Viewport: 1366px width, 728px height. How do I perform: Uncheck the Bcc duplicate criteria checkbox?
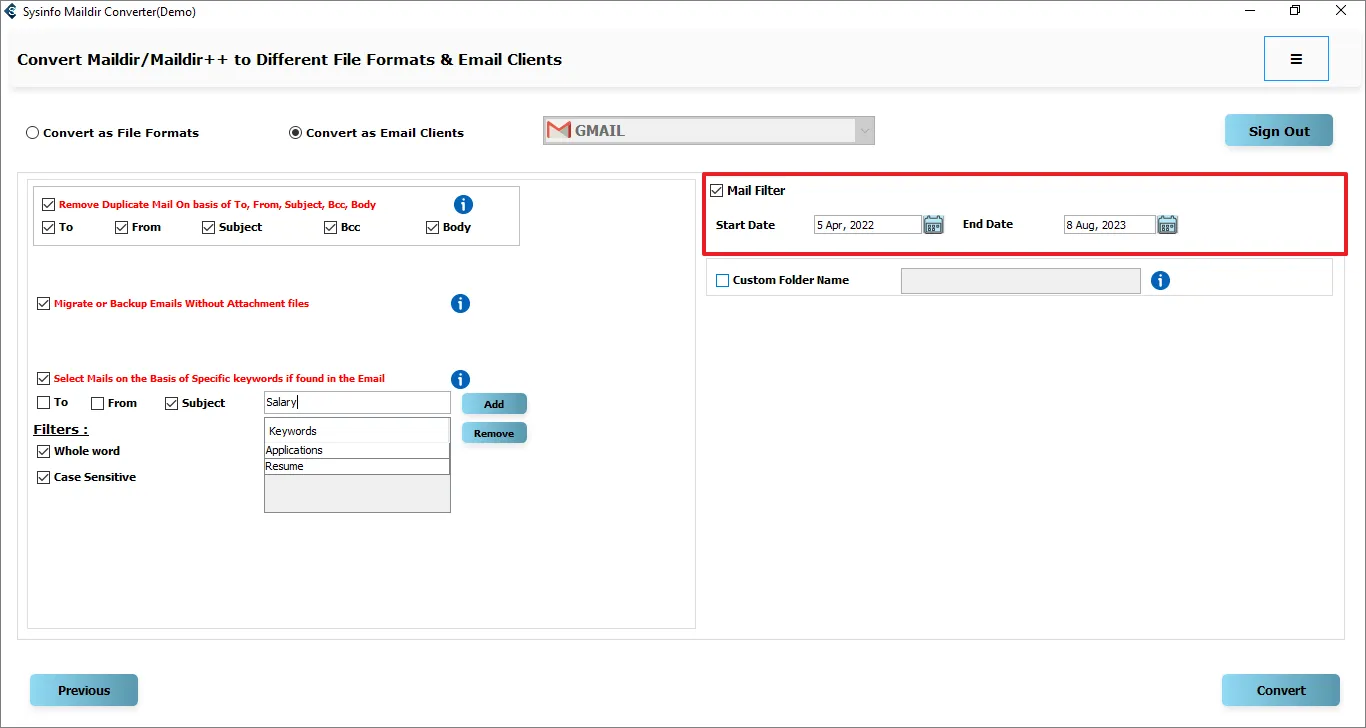tap(331, 228)
